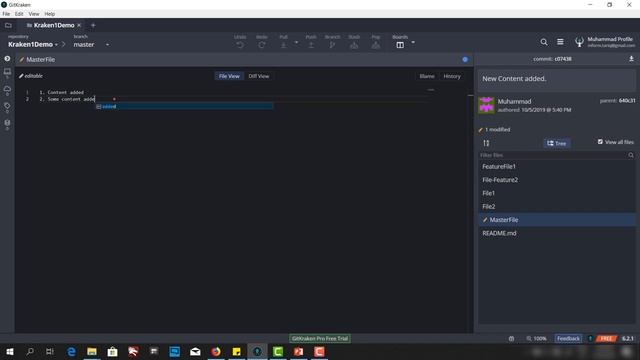Open Microsoft Edge from taskbar
This screenshot has width=640, height=360.
point(71,351)
